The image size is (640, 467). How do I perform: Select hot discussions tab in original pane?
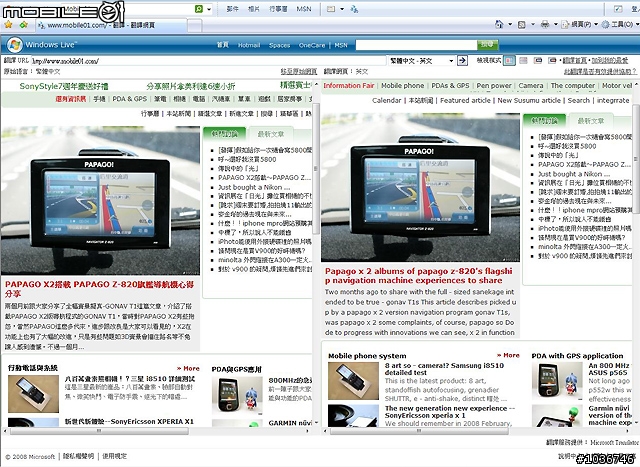pos(224,133)
